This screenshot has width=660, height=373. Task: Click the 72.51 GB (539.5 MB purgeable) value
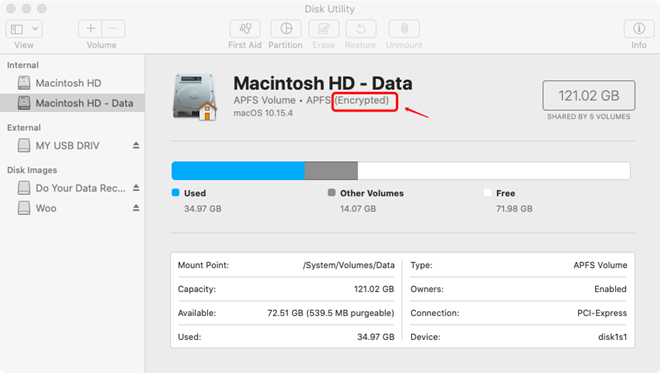click(331, 313)
